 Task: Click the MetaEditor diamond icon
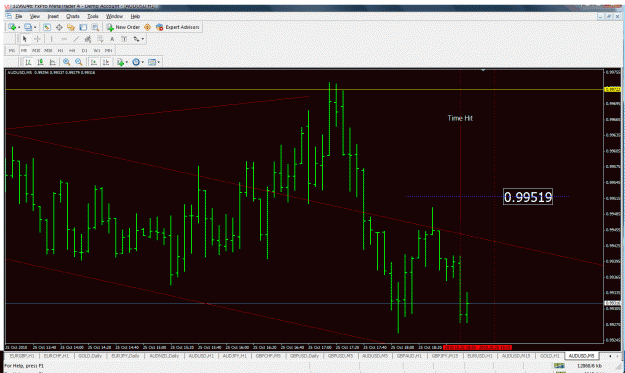pos(147,27)
